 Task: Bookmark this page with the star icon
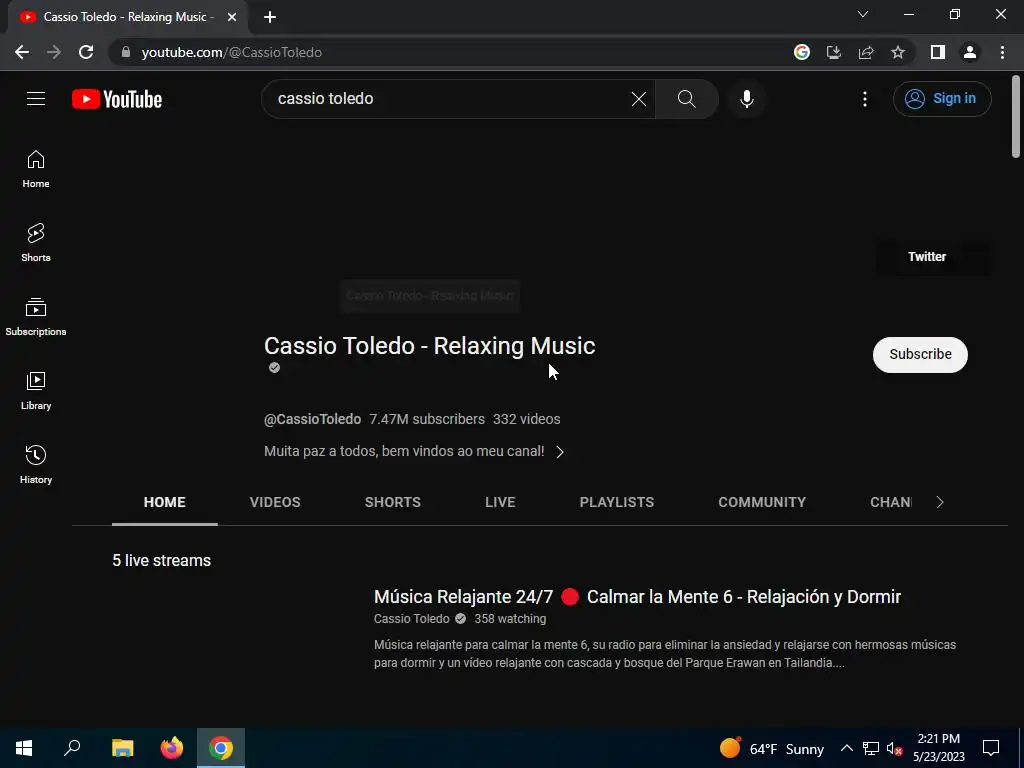click(898, 52)
